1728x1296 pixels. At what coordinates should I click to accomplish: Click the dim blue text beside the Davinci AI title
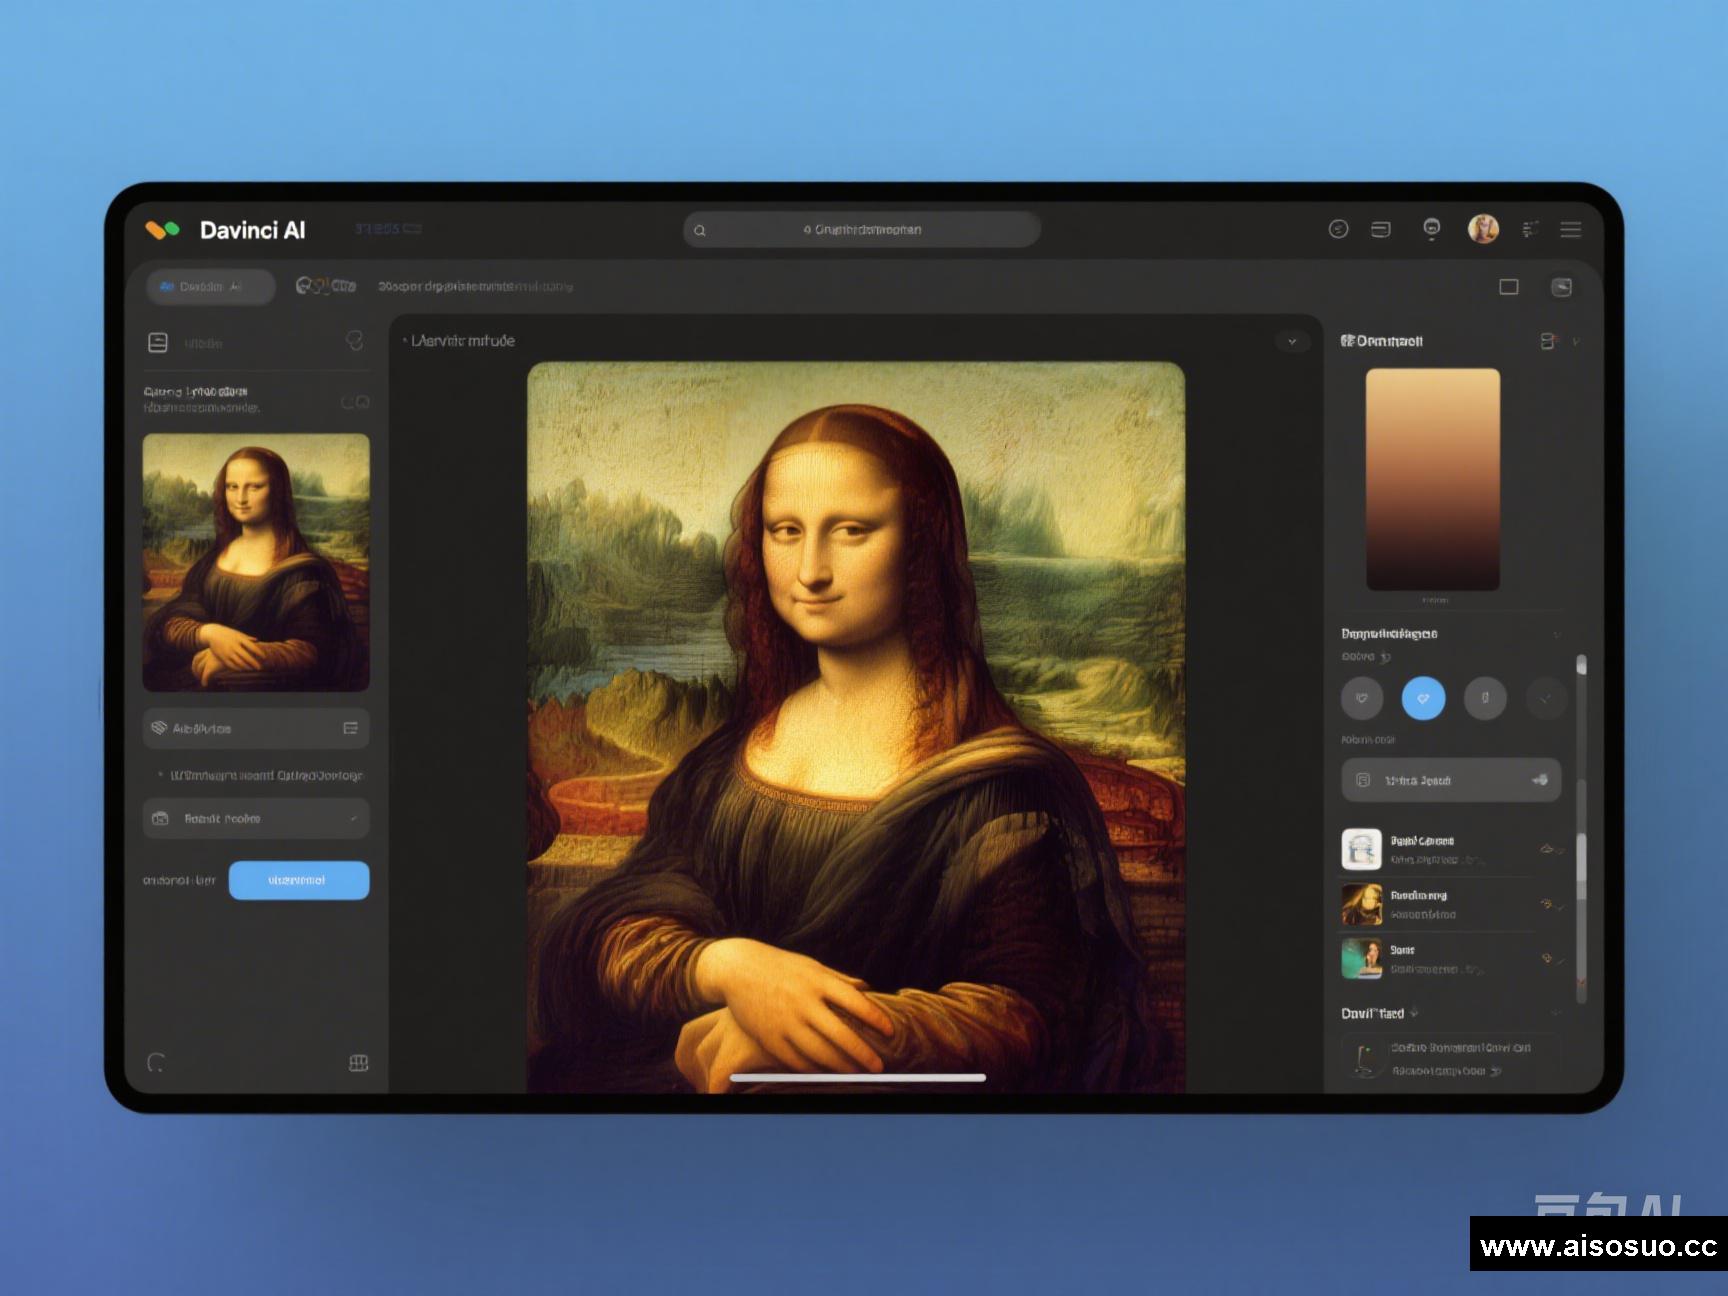tap(388, 229)
